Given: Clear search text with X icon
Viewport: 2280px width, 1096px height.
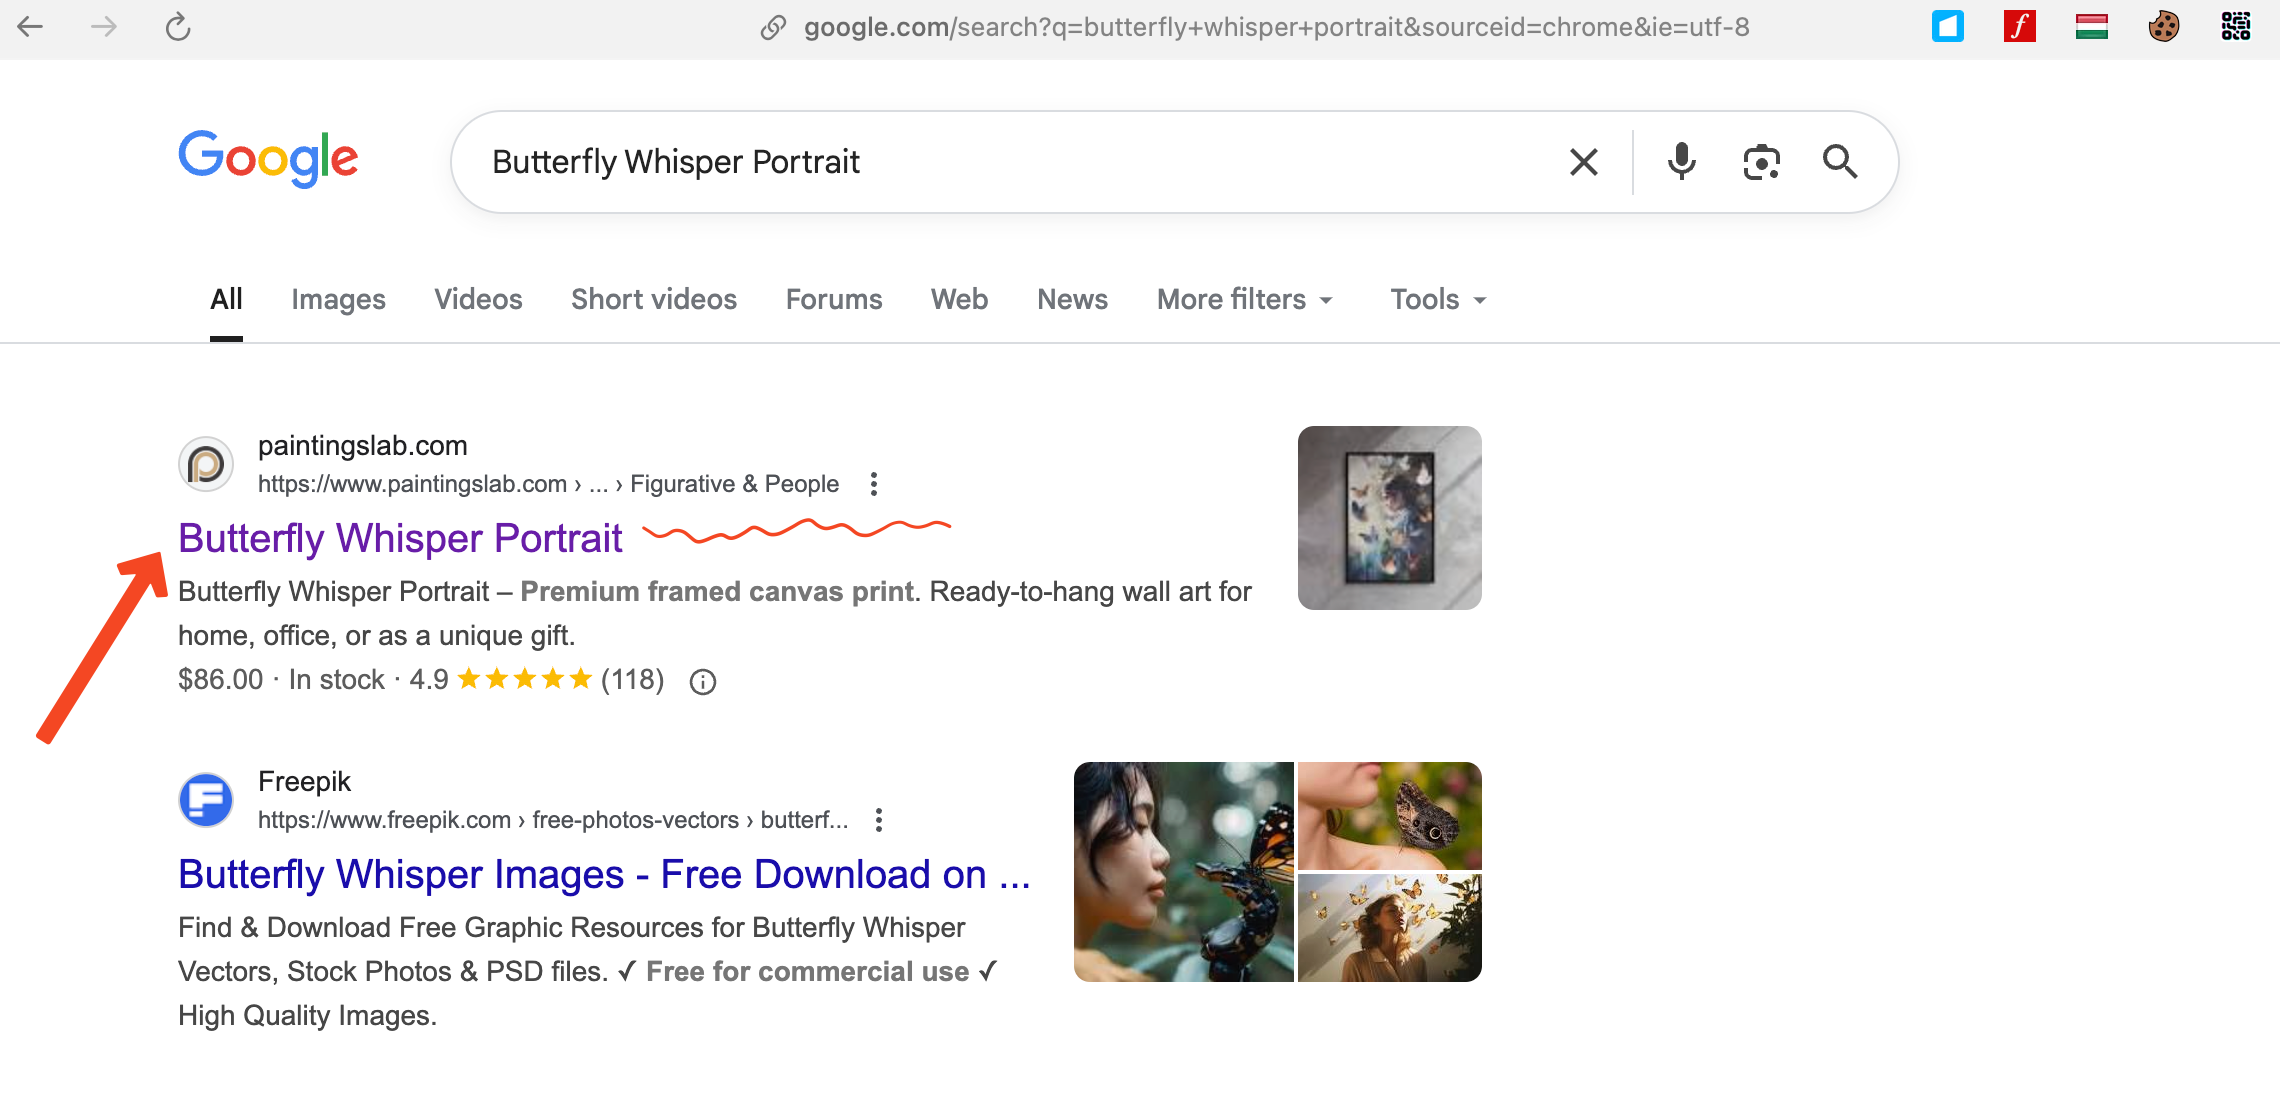Looking at the screenshot, I should click(x=1583, y=162).
